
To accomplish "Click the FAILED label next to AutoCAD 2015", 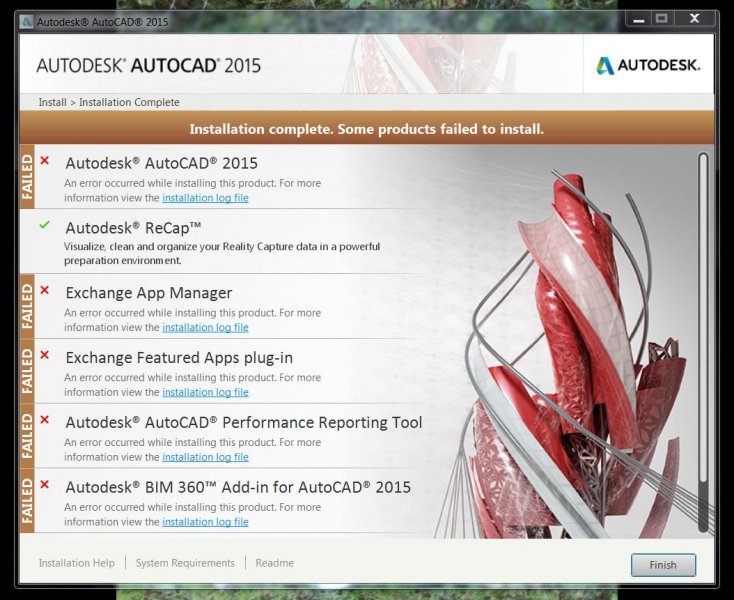I will click(x=27, y=176).
